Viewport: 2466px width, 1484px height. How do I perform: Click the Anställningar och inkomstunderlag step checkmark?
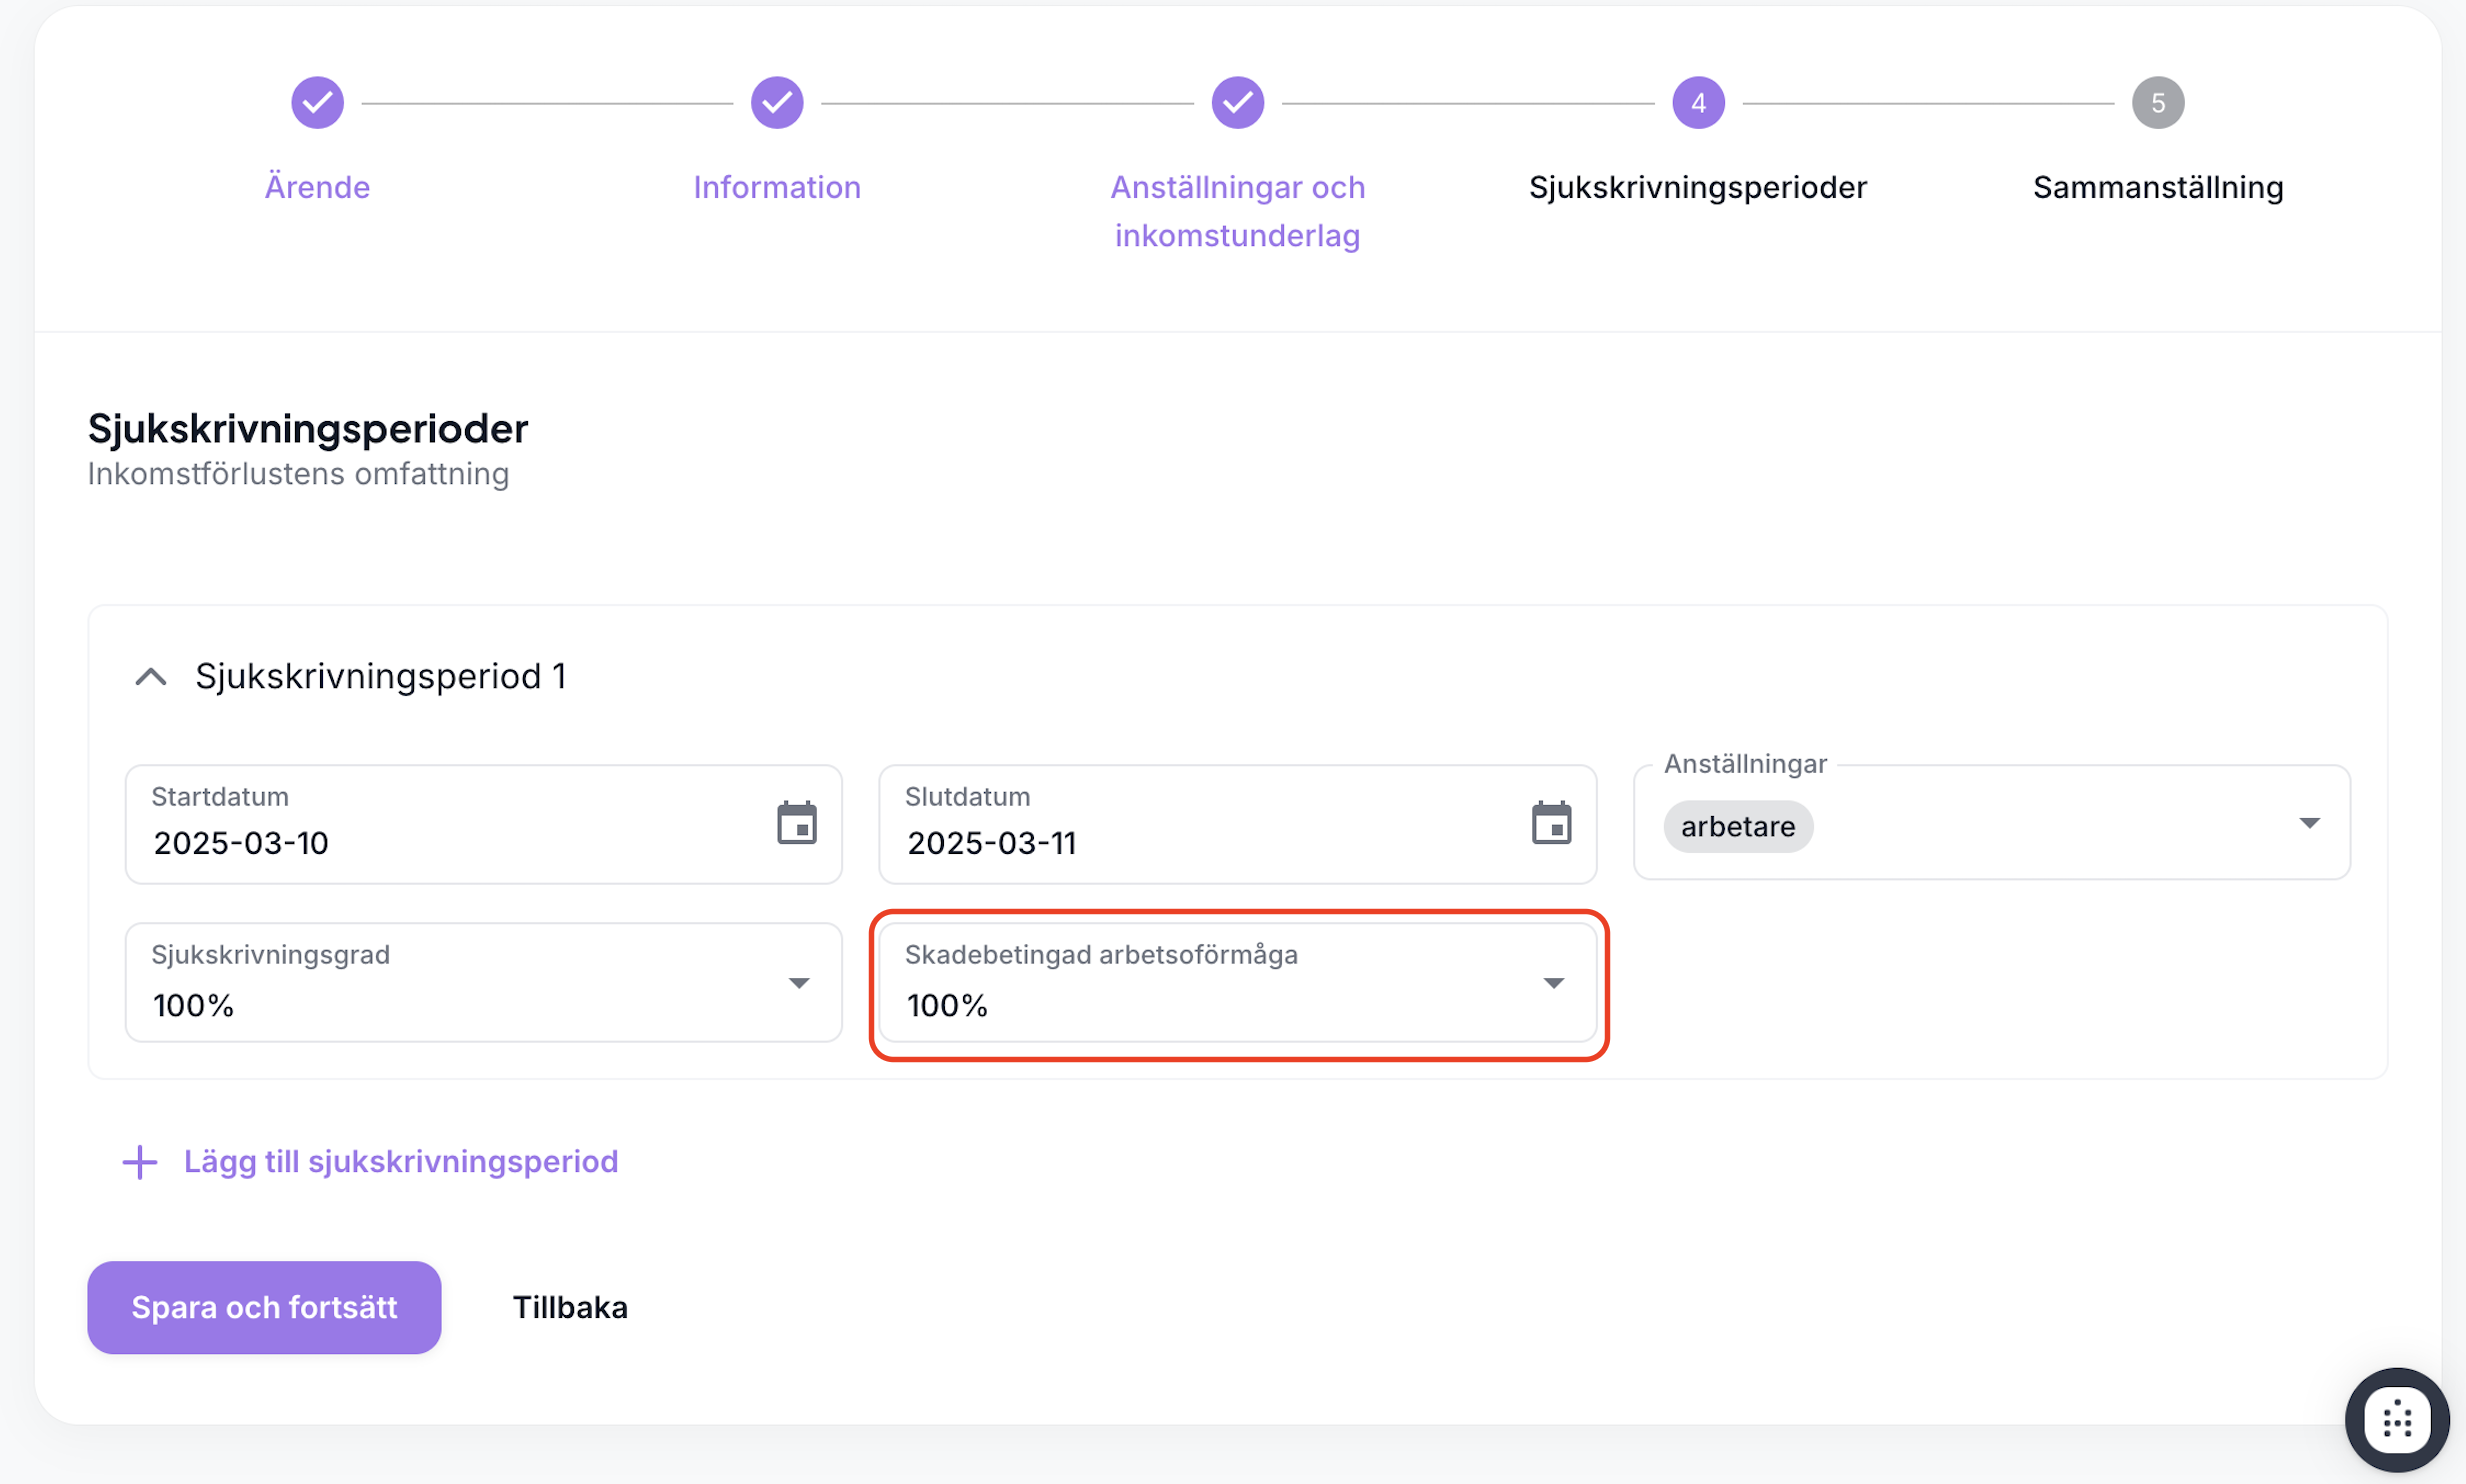[x=1237, y=103]
